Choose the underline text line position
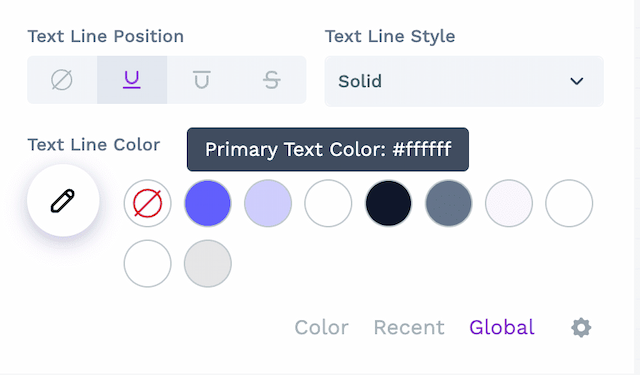 (132, 80)
